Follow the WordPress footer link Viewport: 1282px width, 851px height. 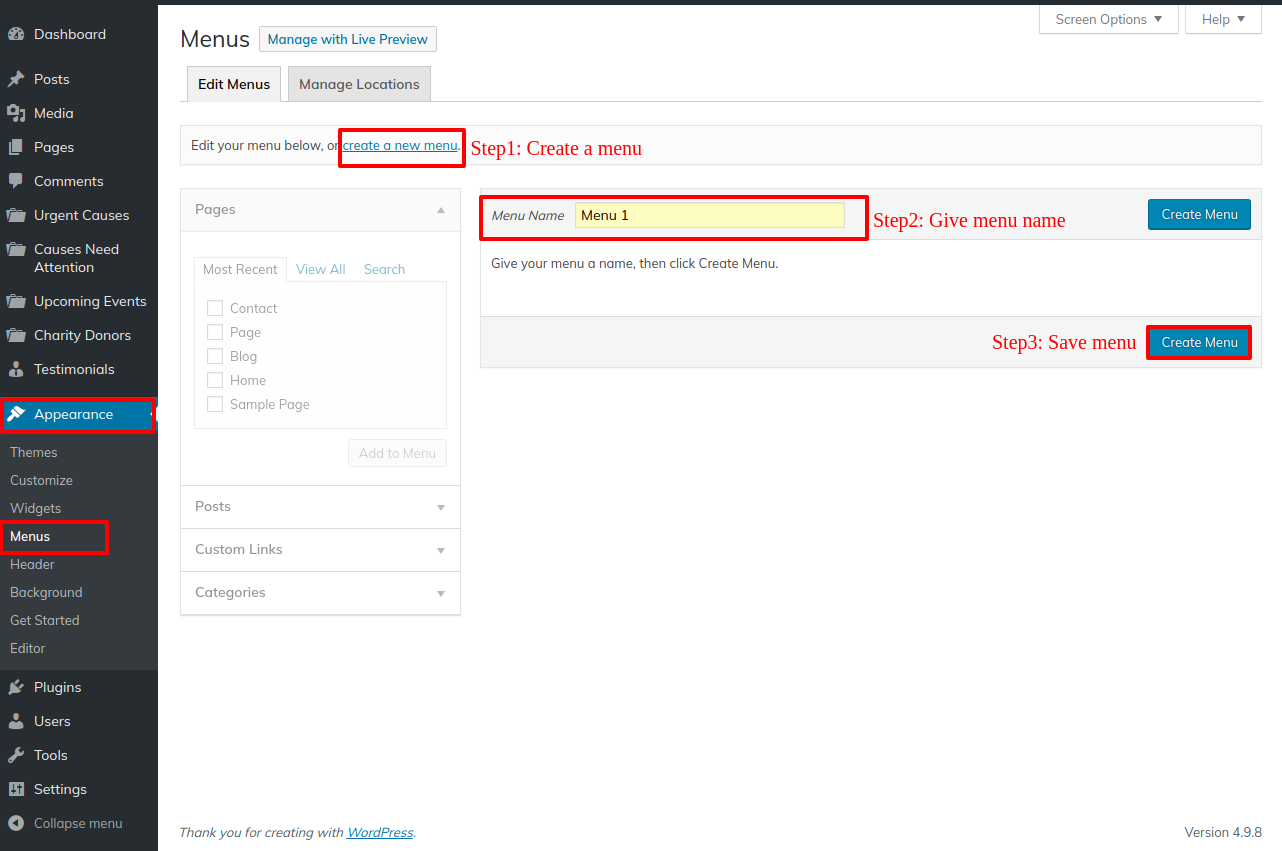tap(380, 832)
